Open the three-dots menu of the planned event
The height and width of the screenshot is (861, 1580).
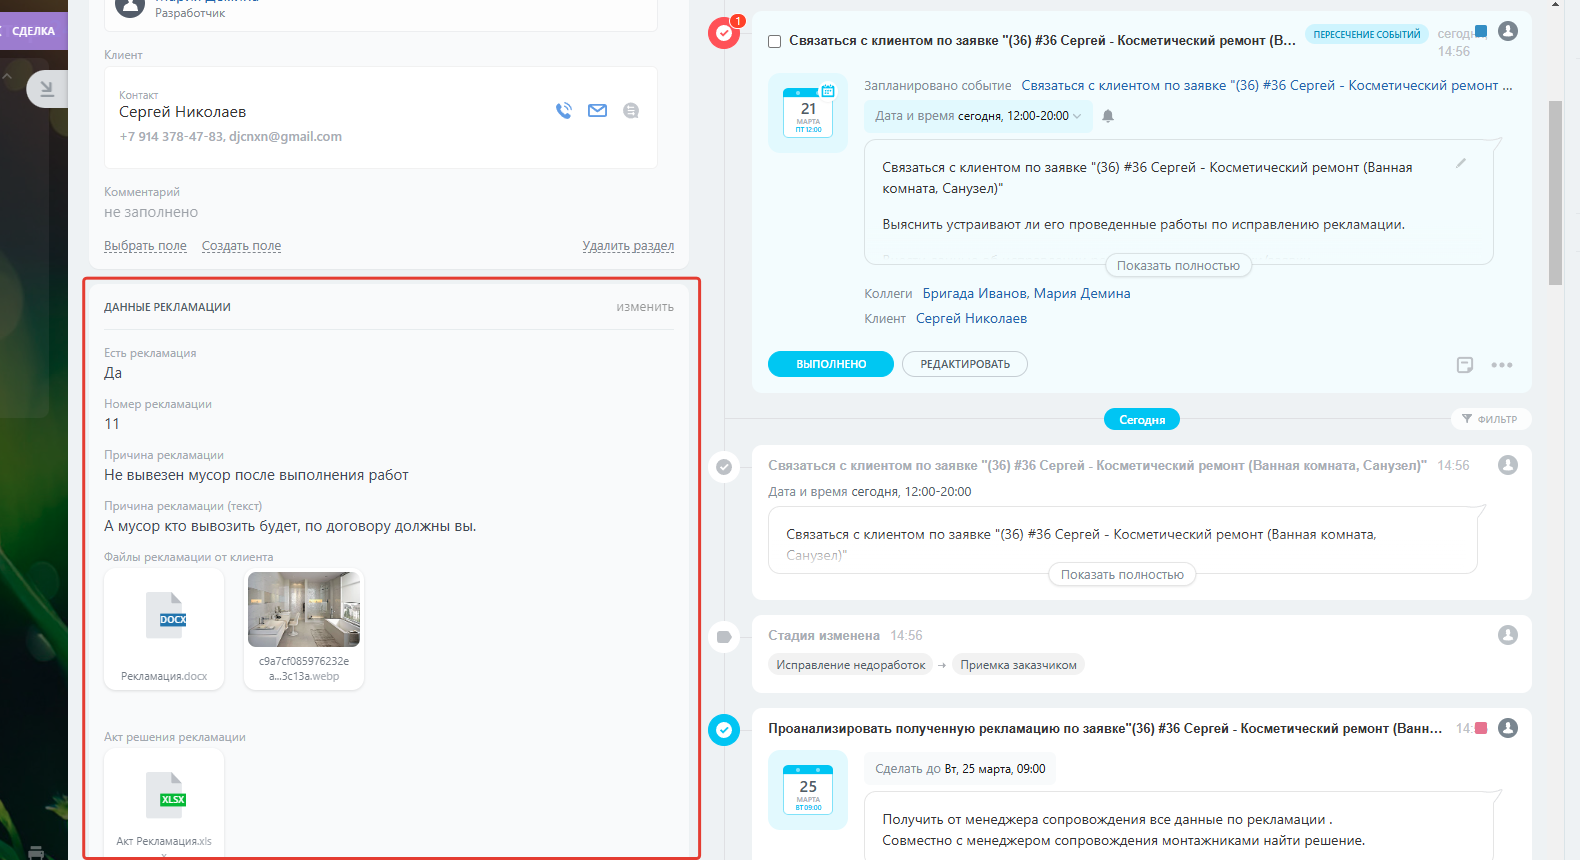[1502, 365]
